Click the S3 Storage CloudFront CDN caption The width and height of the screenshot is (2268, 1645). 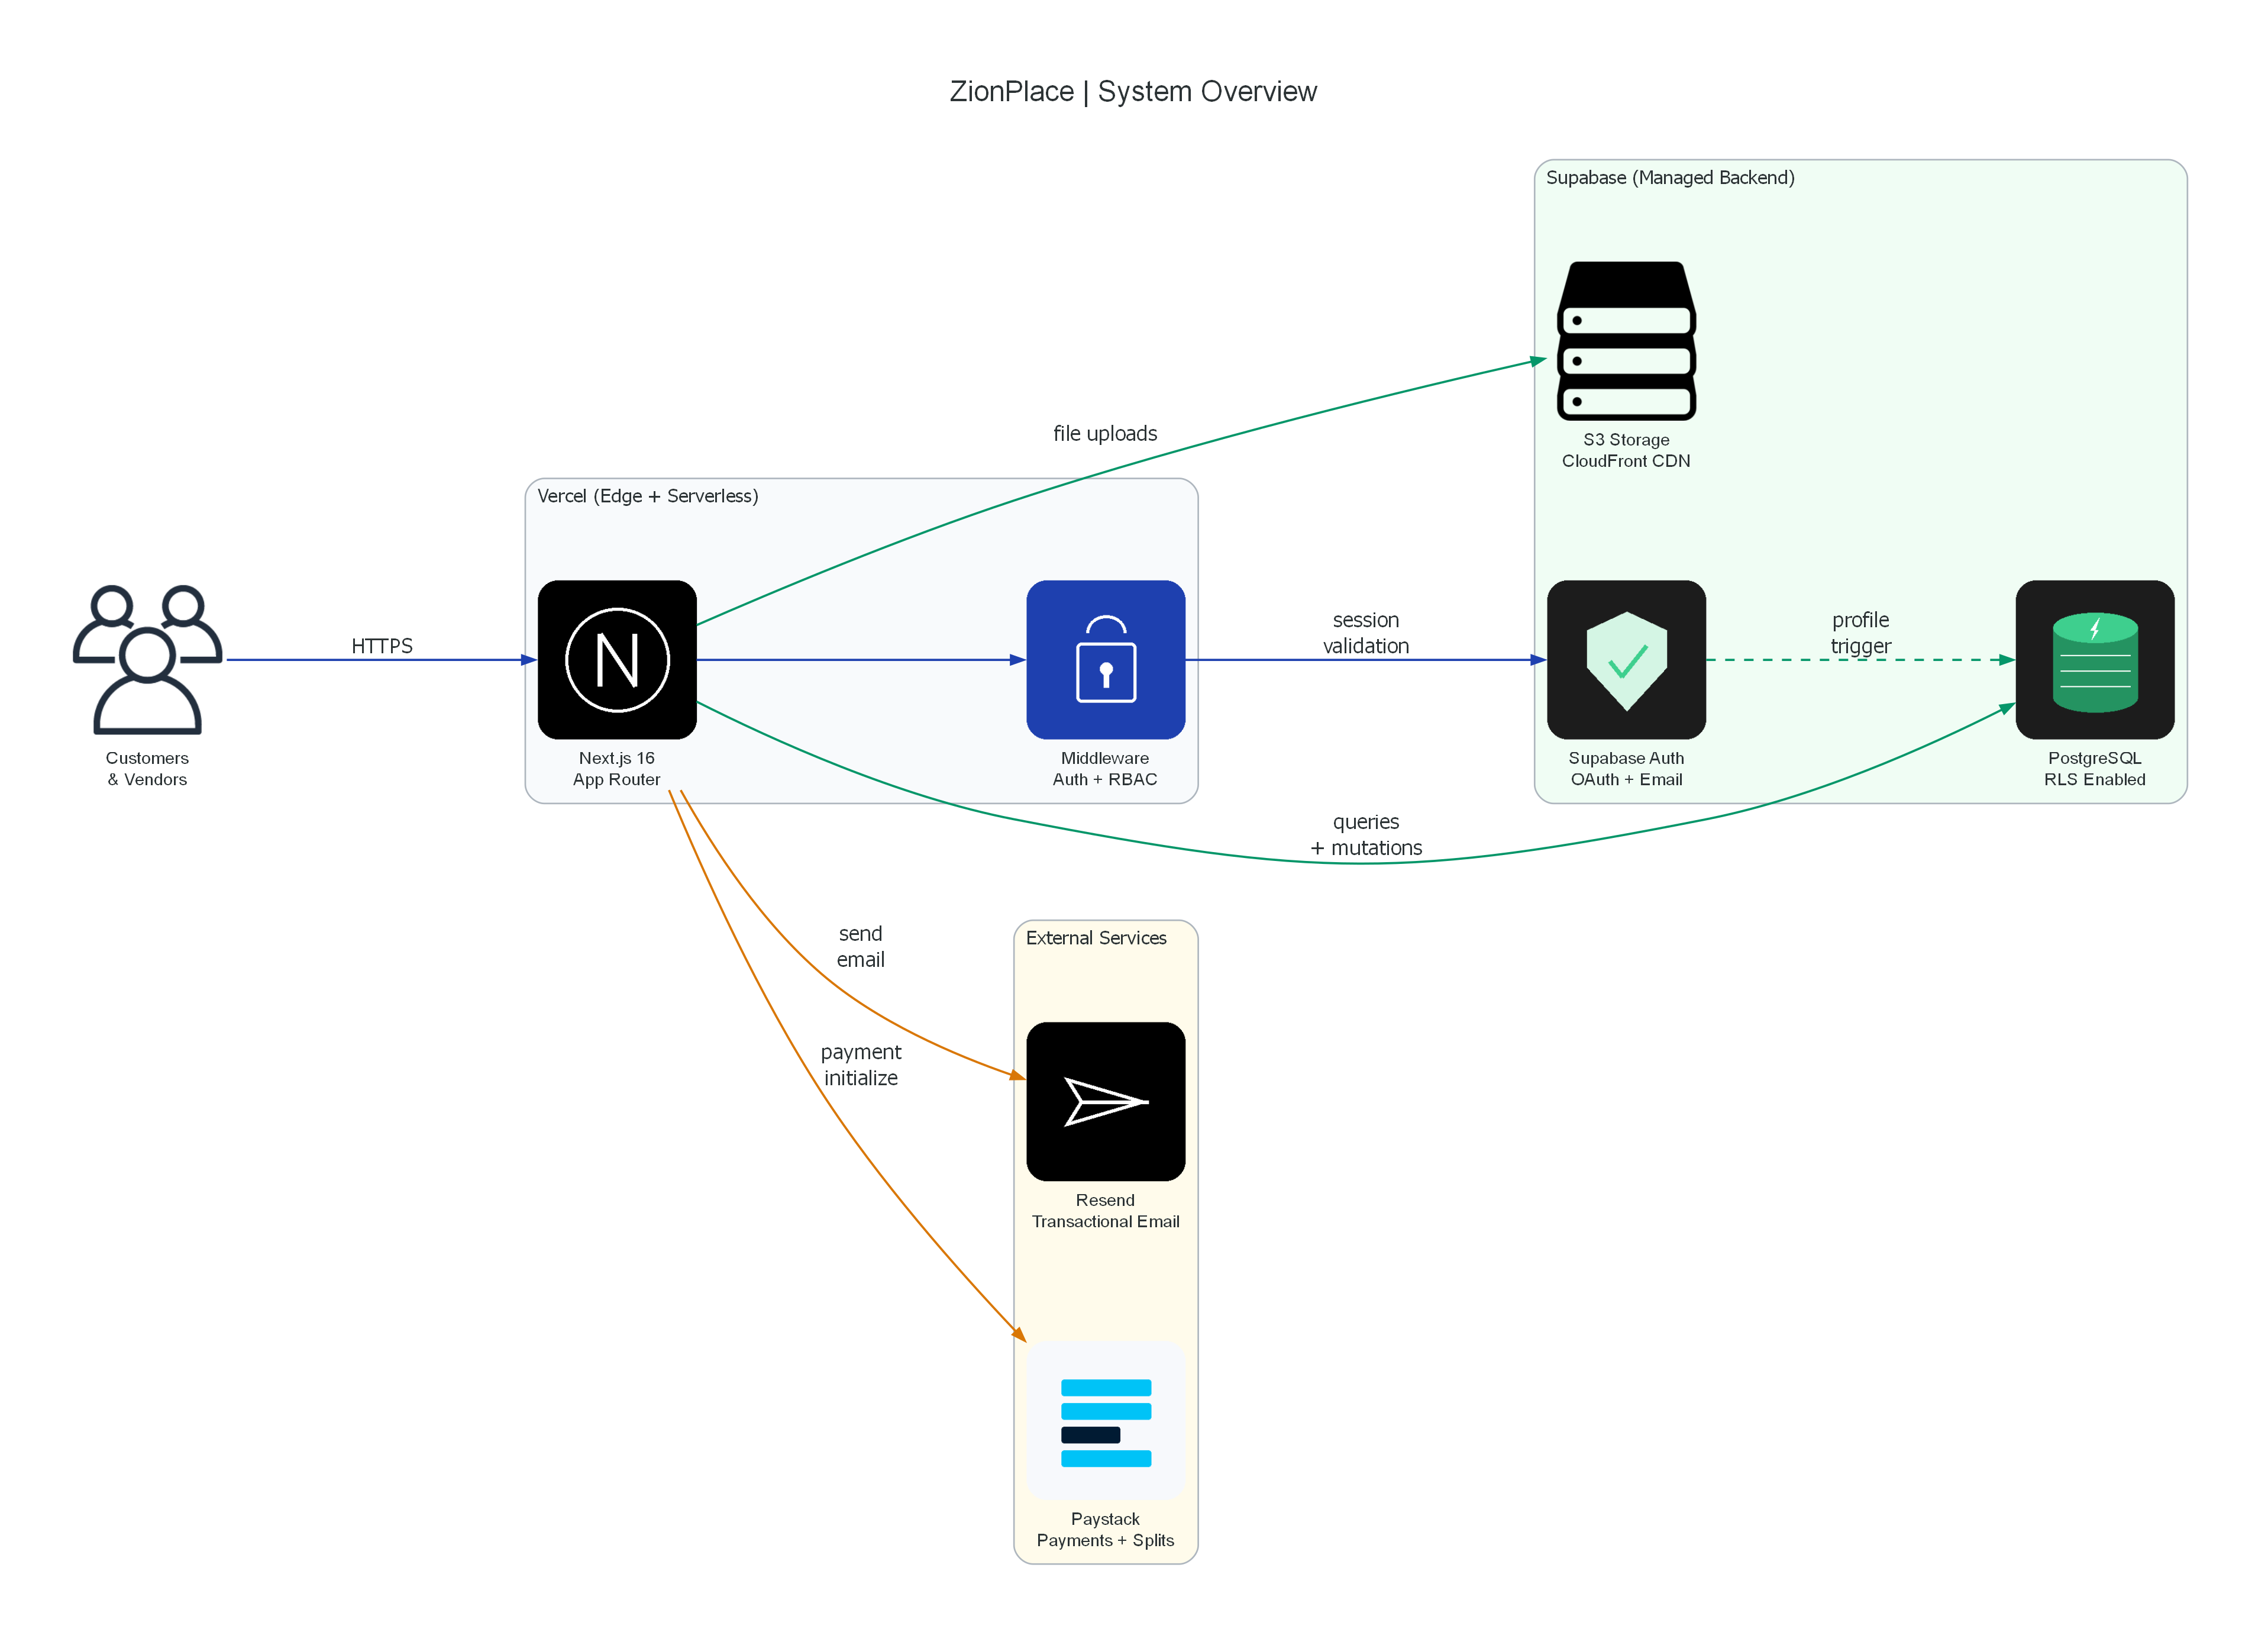point(1626,450)
